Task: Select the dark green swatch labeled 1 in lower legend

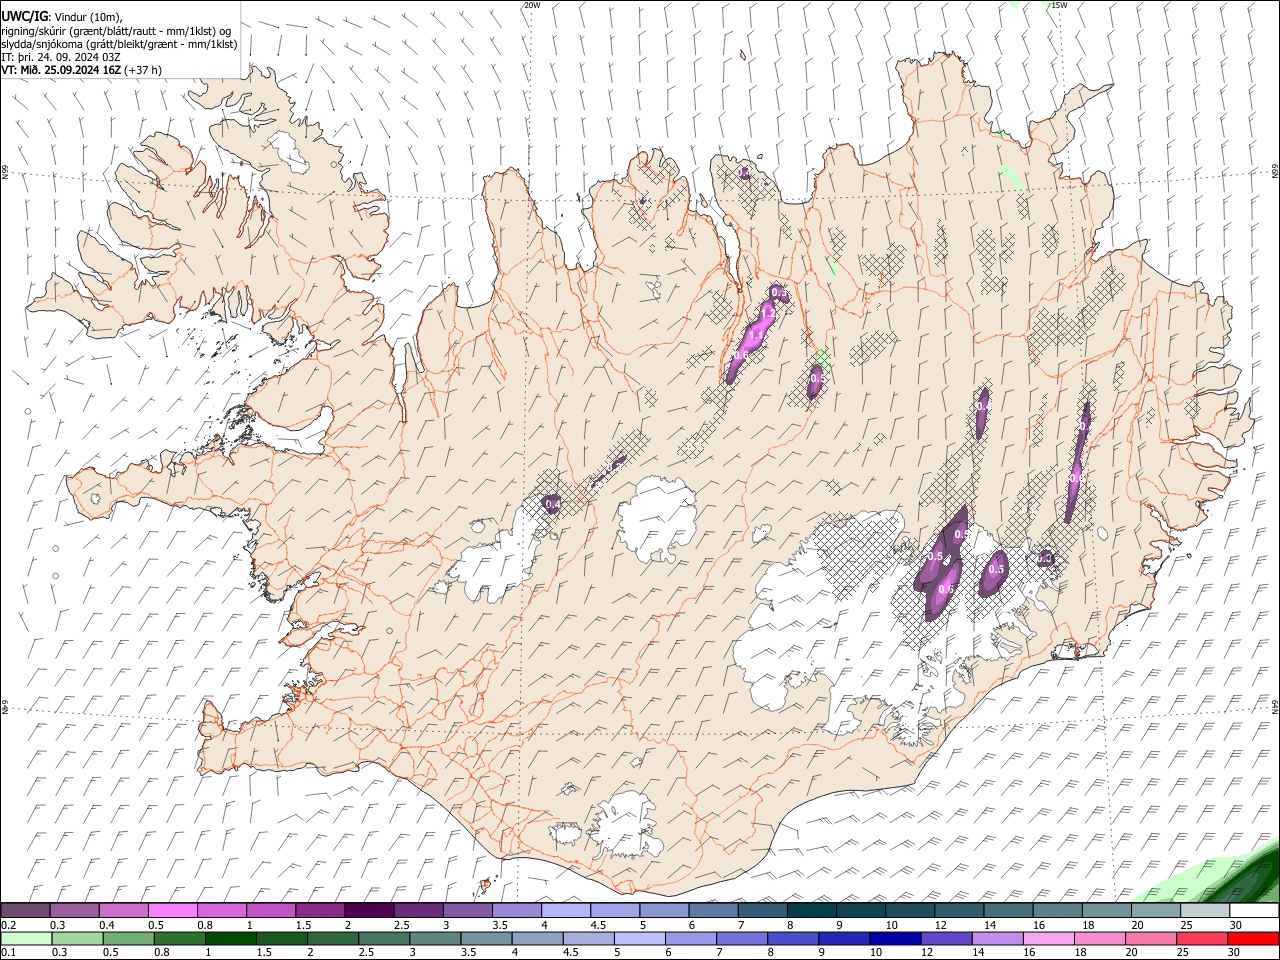Action: [x=230, y=938]
